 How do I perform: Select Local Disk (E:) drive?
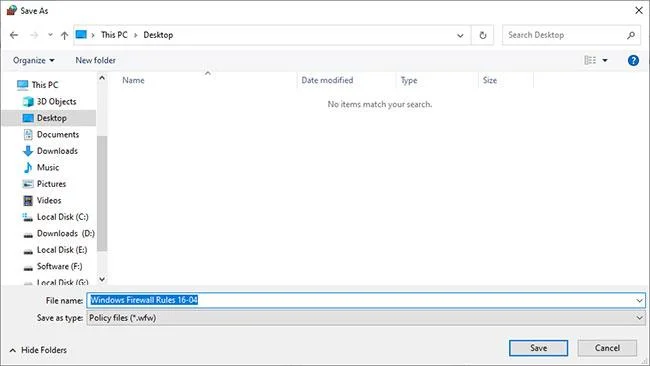62,250
